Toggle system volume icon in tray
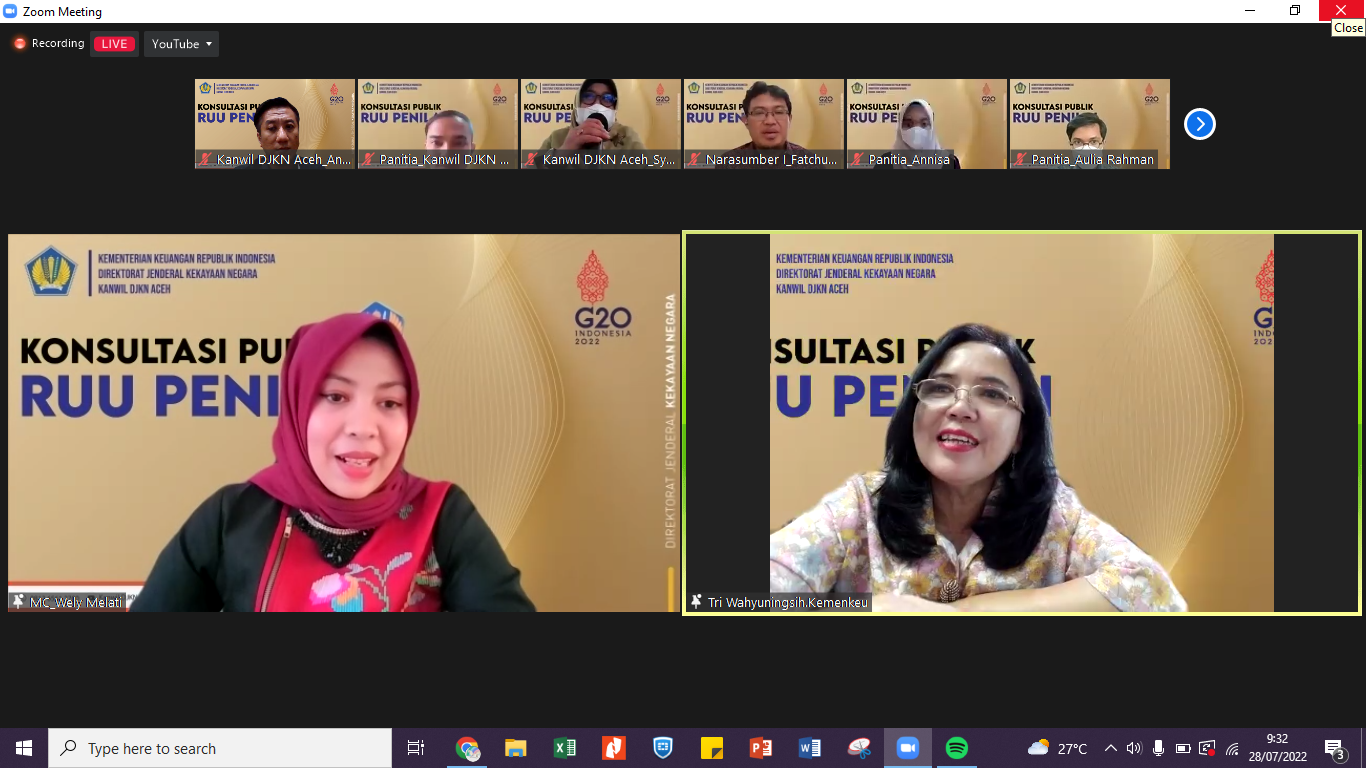The height and width of the screenshot is (768, 1366). click(x=1133, y=748)
